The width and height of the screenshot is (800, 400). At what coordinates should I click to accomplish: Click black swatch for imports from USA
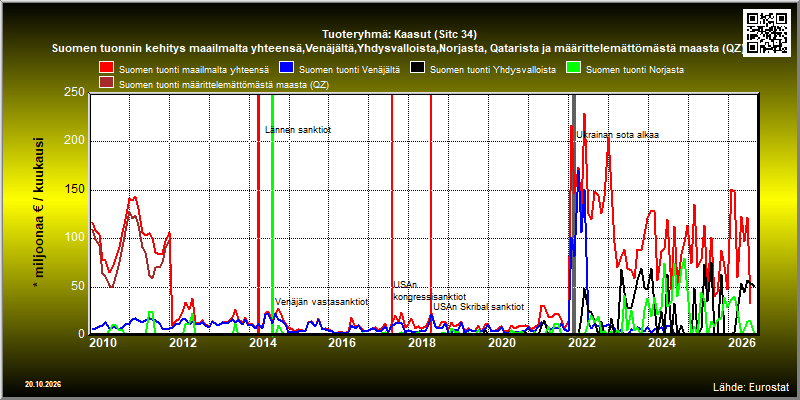(x=418, y=68)
